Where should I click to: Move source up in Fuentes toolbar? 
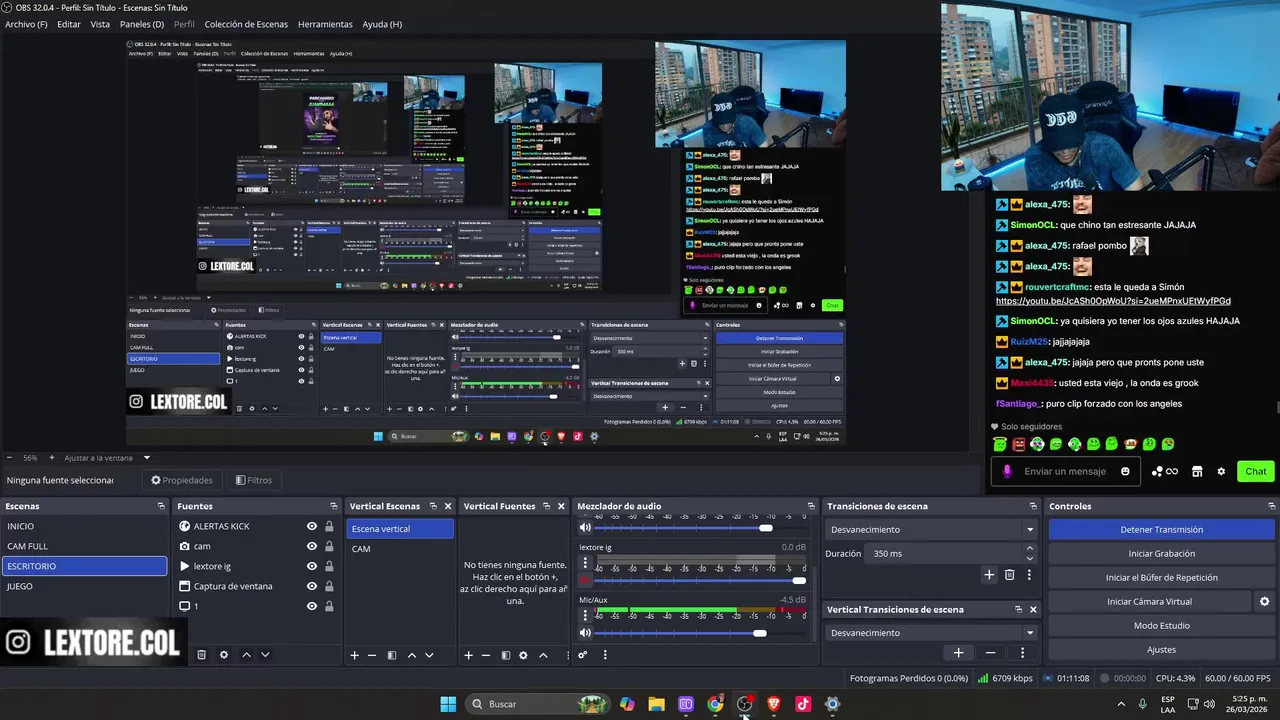pyautogui.click(x=246, y=655)
